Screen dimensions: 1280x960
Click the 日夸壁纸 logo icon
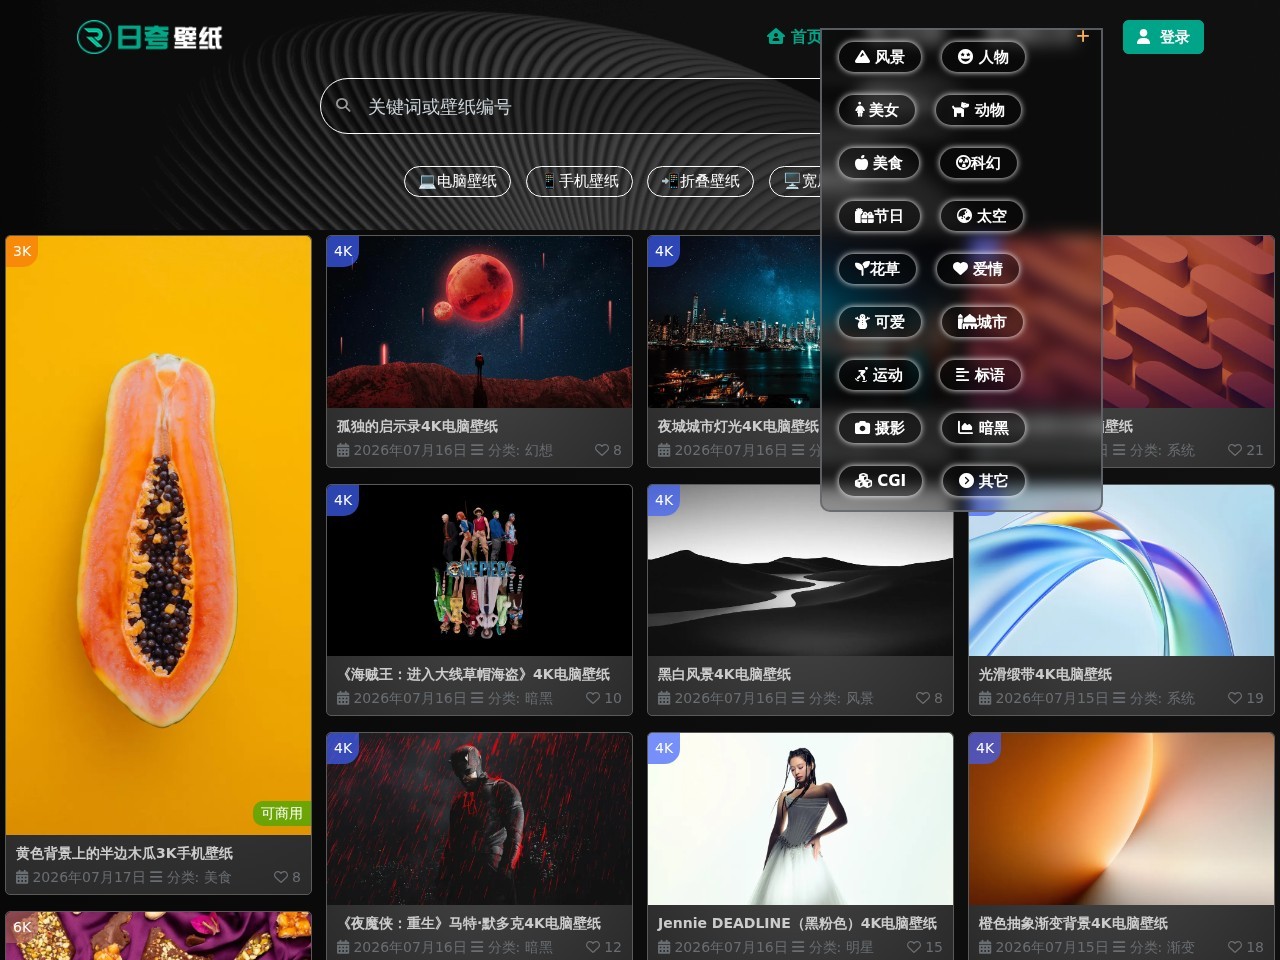pos(94,37)
